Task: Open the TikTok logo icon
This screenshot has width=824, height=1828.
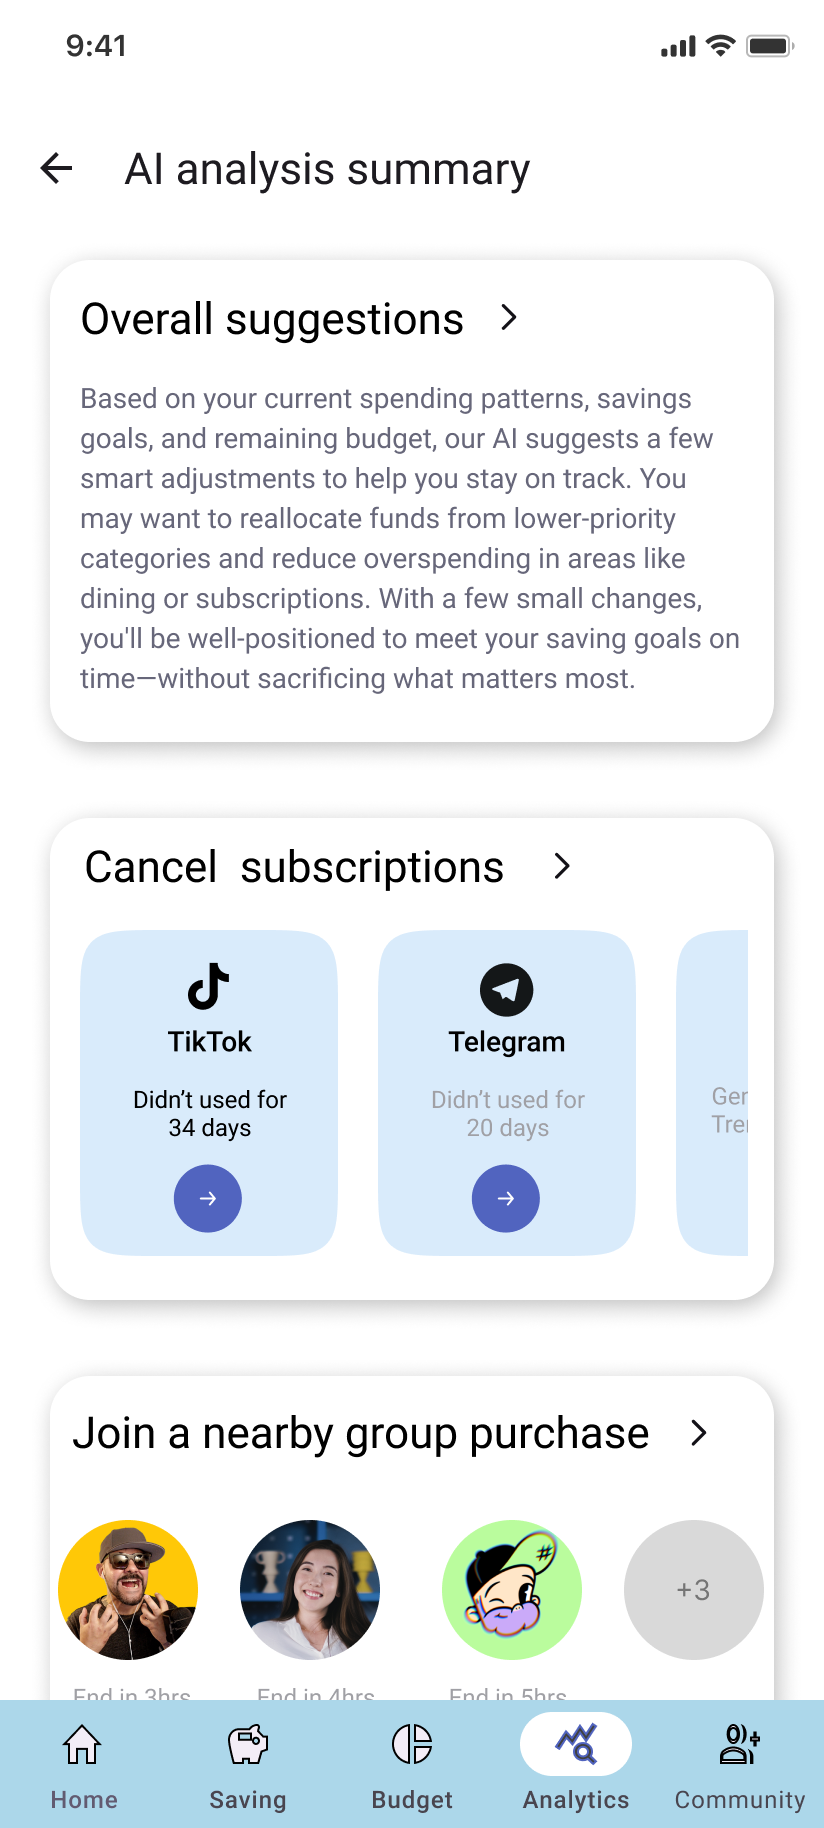Action: click(209, 987)
